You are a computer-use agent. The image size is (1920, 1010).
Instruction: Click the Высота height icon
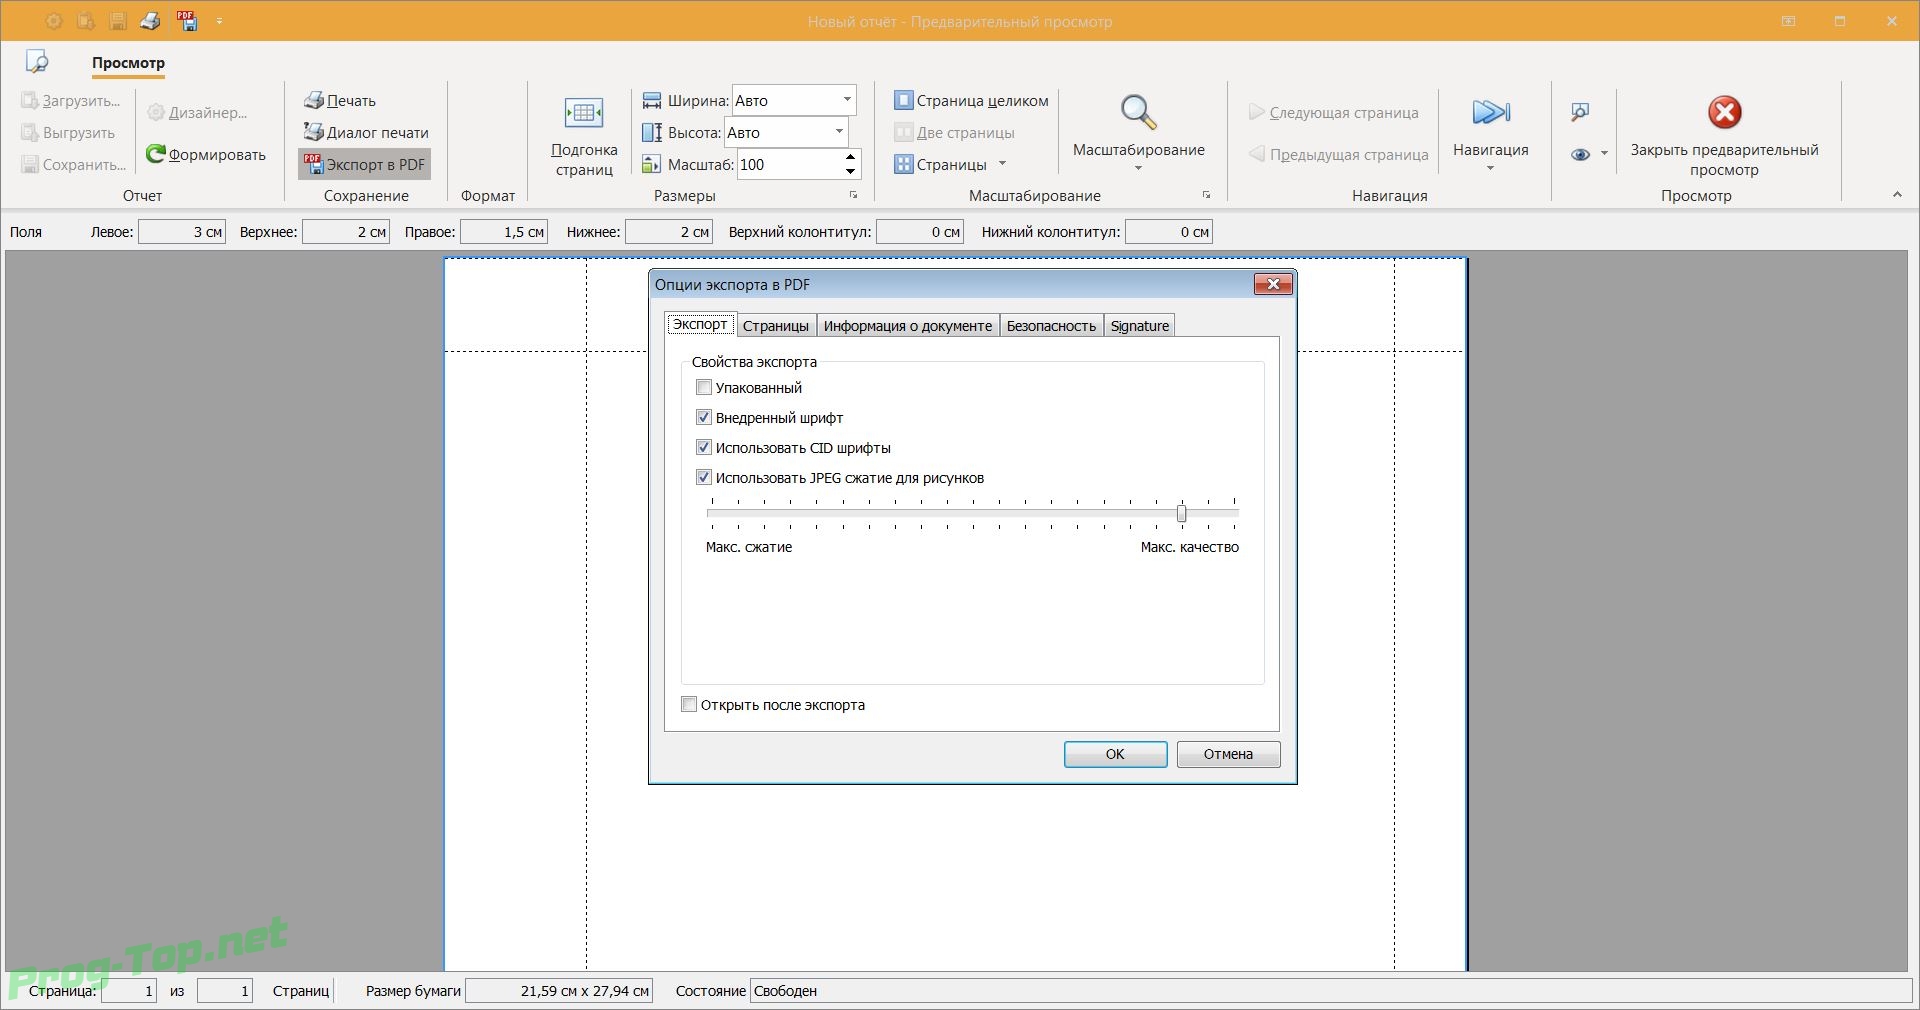coord(652,133)
